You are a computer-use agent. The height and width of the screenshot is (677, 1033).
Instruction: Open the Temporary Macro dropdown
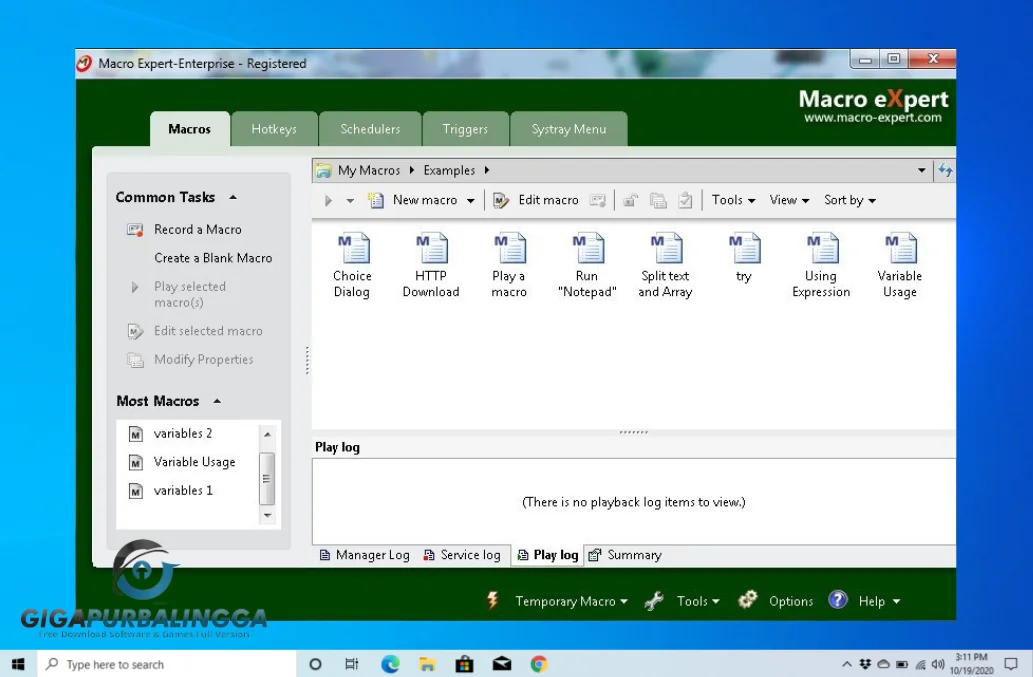click(624, 601)
